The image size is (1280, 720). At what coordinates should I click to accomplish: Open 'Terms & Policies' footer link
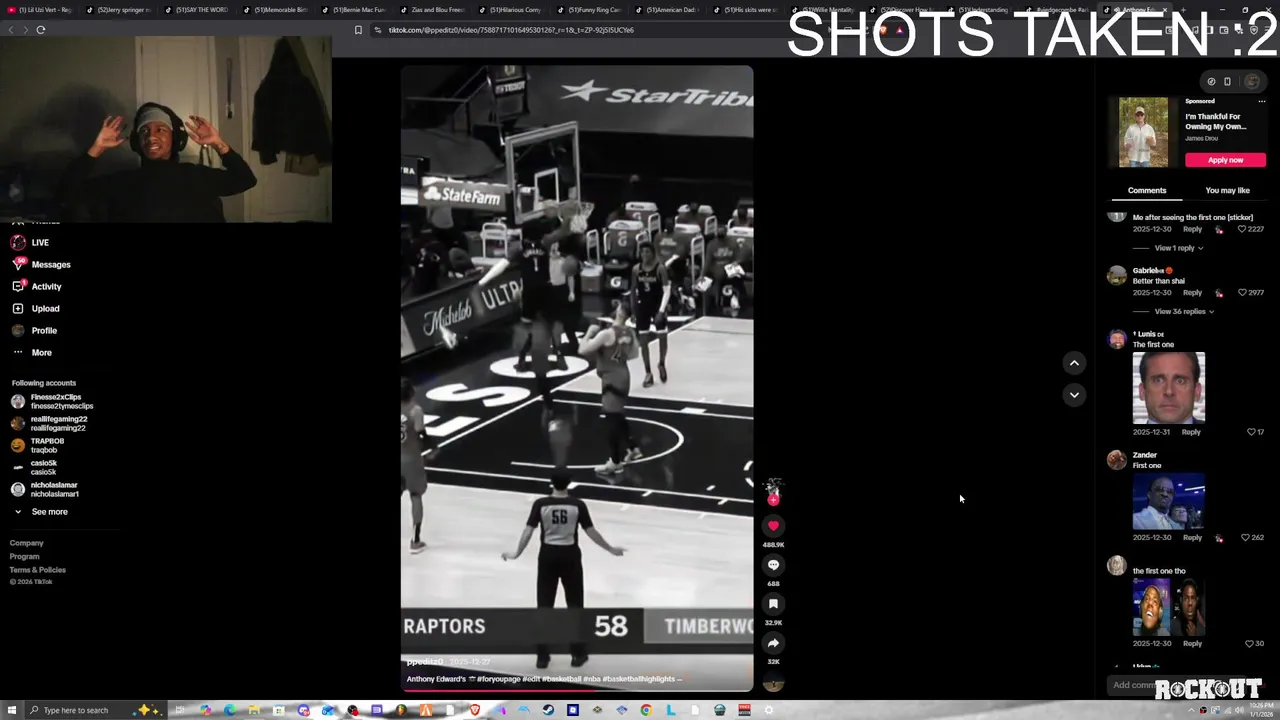pos(38,570)
